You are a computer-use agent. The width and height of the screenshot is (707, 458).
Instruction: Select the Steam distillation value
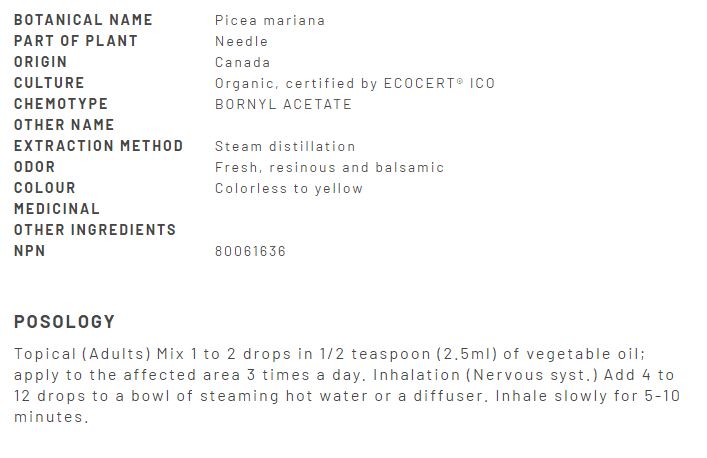pyautogui.click(x=285, y=146)
